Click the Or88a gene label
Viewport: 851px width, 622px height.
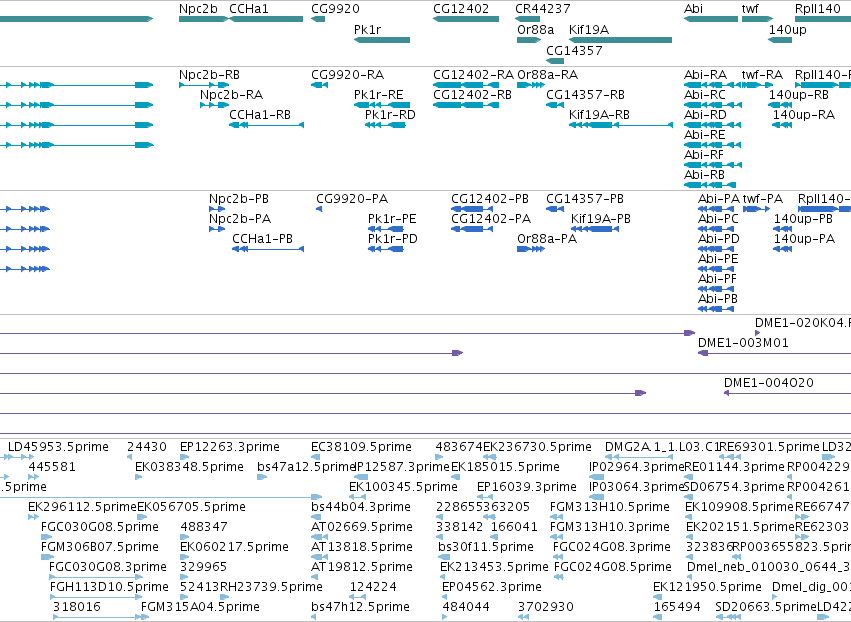click(x=535, y=30)
